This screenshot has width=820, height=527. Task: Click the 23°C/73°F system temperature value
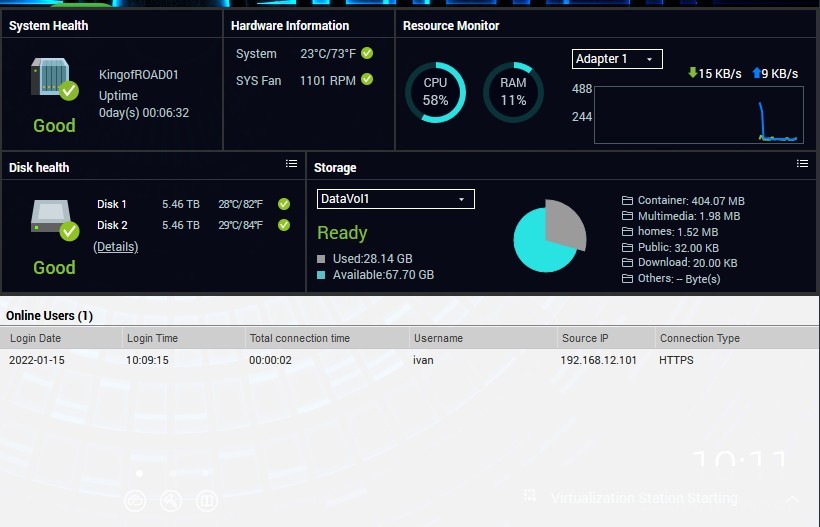click(328, 54)
